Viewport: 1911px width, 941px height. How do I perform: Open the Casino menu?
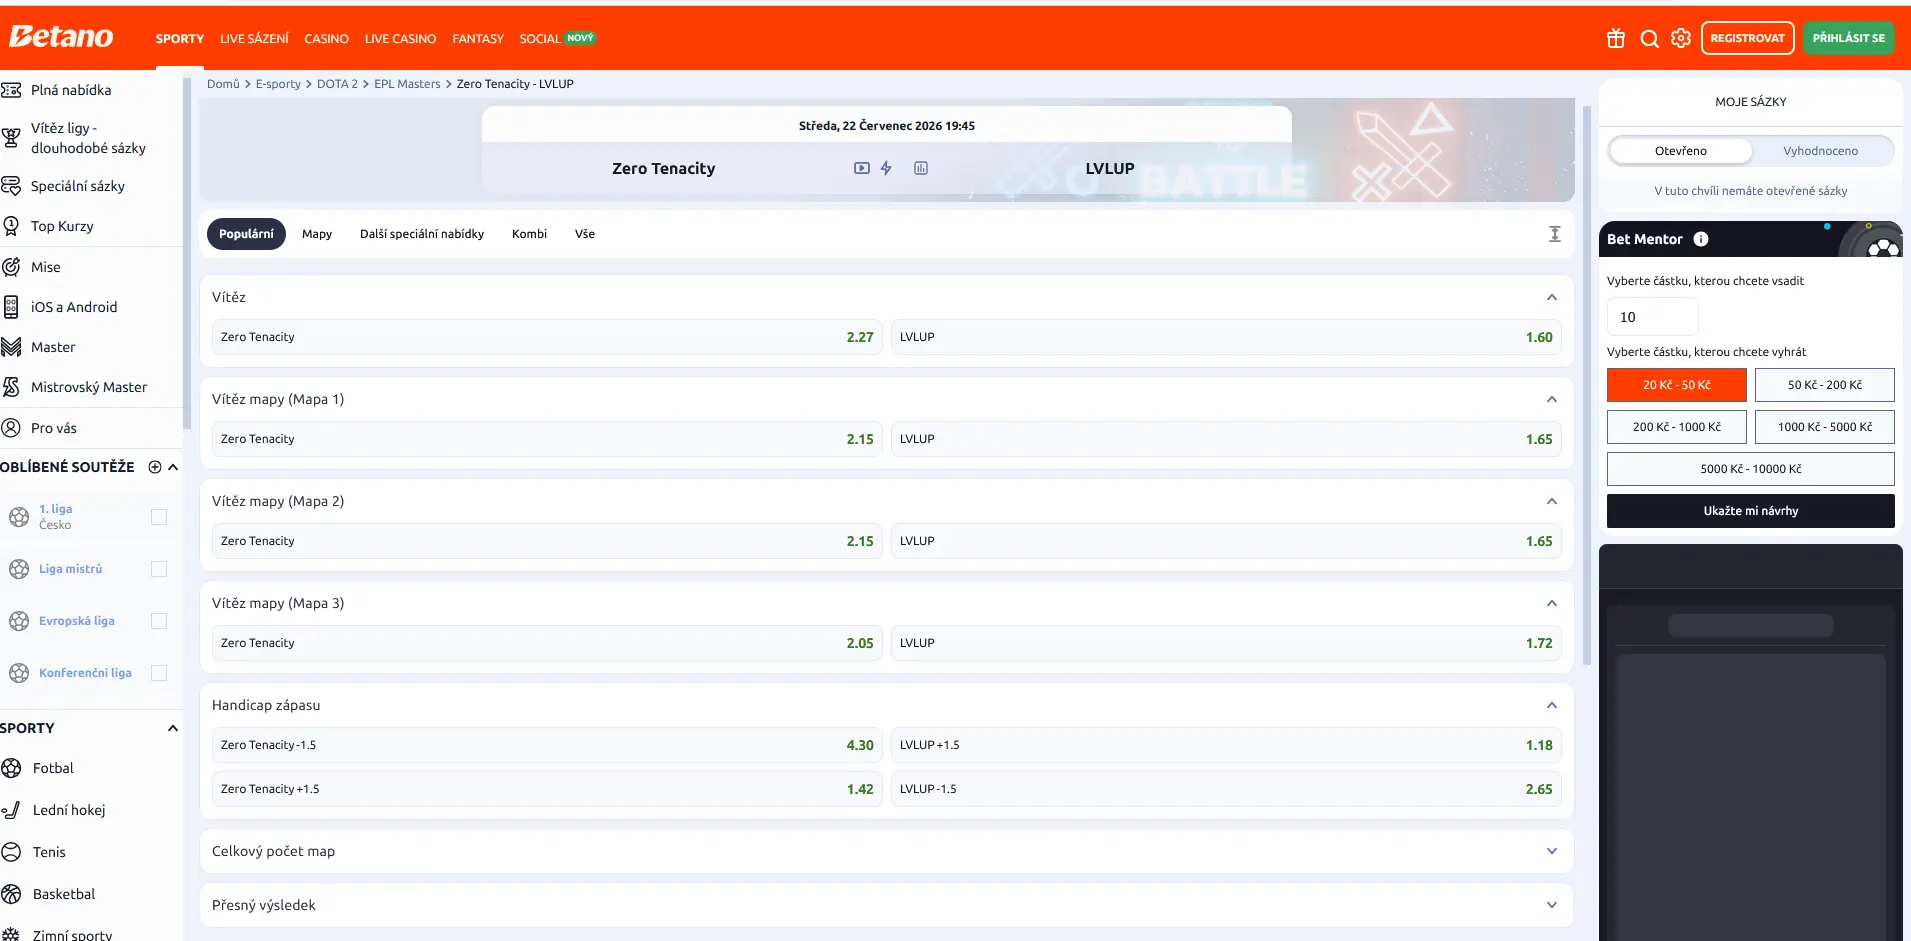pyautogui.click(x=327, y=39)
